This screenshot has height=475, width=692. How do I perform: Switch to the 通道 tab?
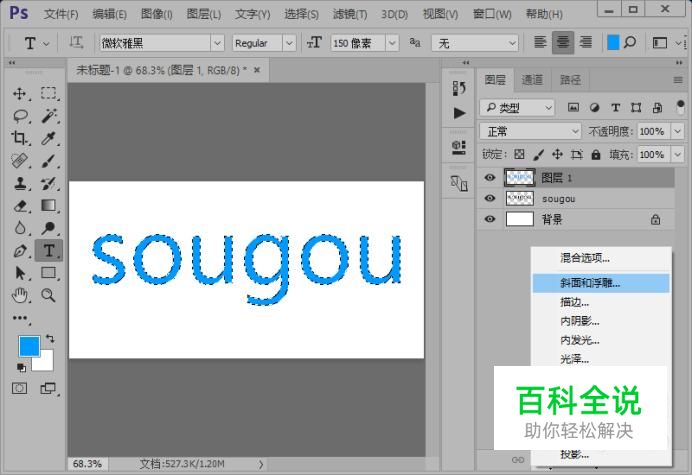pyautogui.click(x=532, y=79)
